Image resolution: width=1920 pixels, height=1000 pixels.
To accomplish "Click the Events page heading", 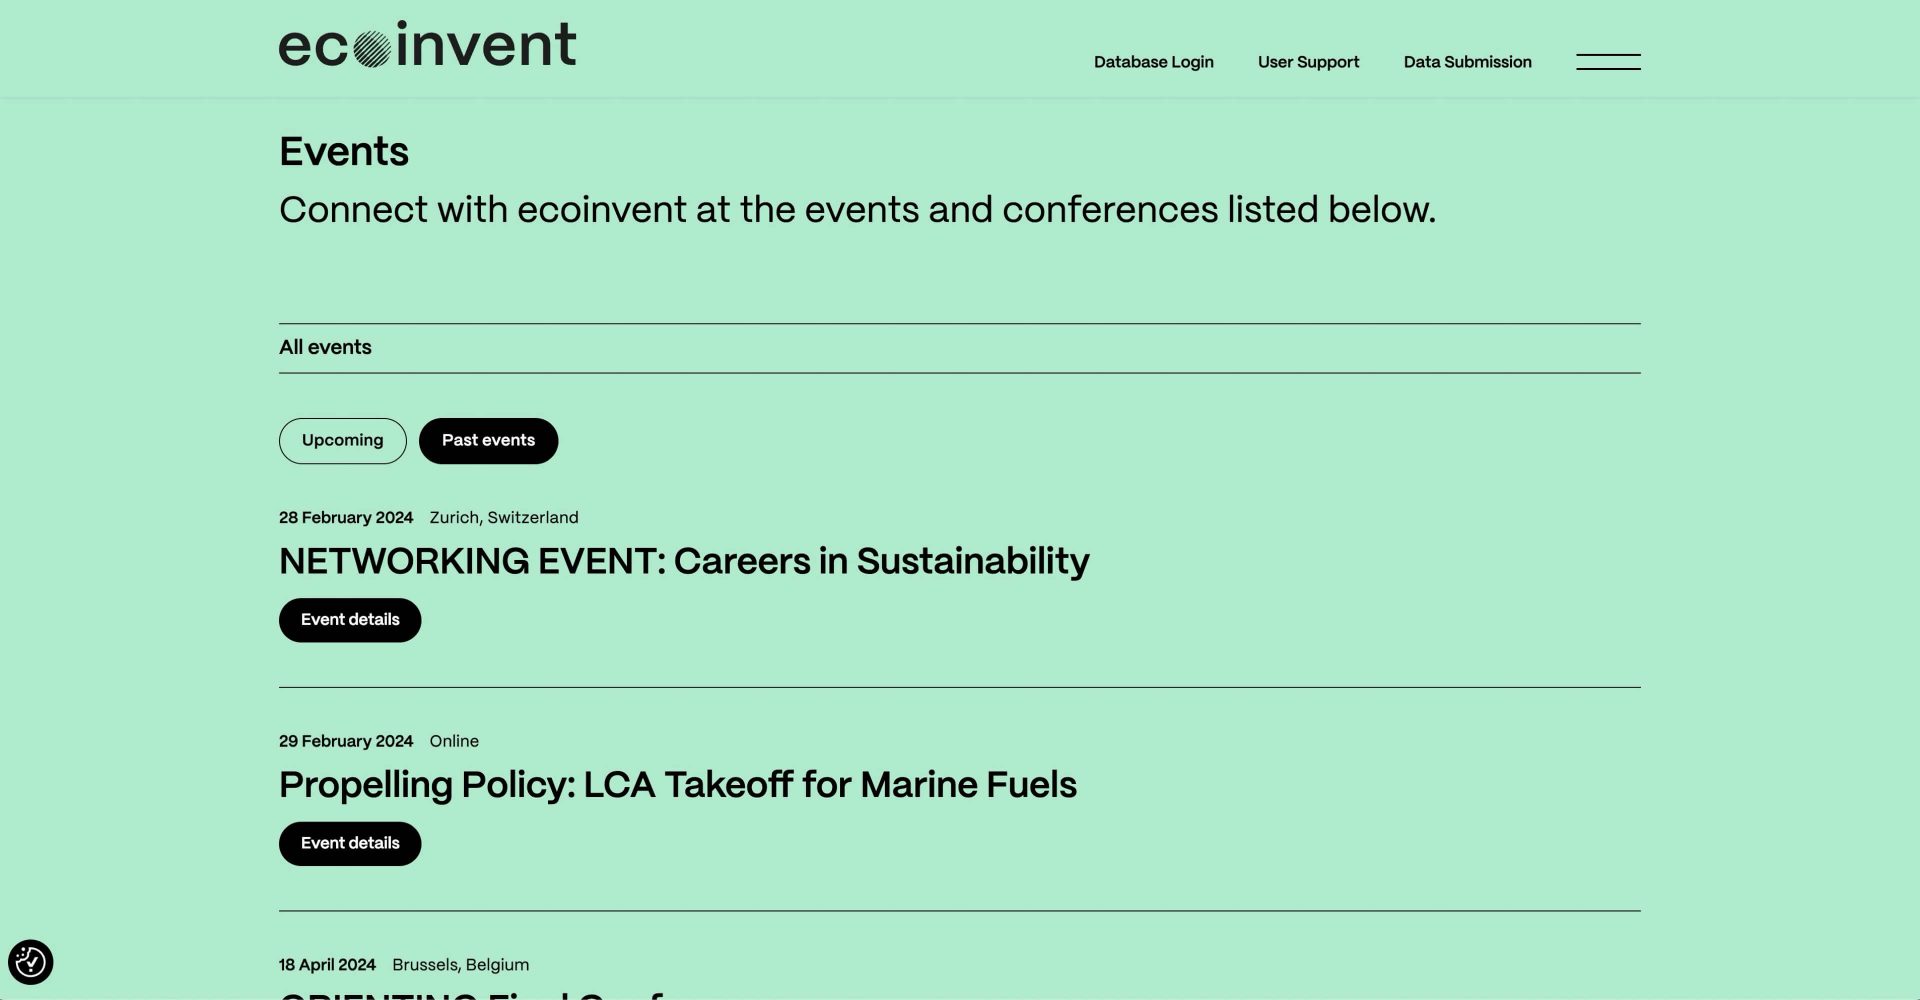I will coord(344,152).
